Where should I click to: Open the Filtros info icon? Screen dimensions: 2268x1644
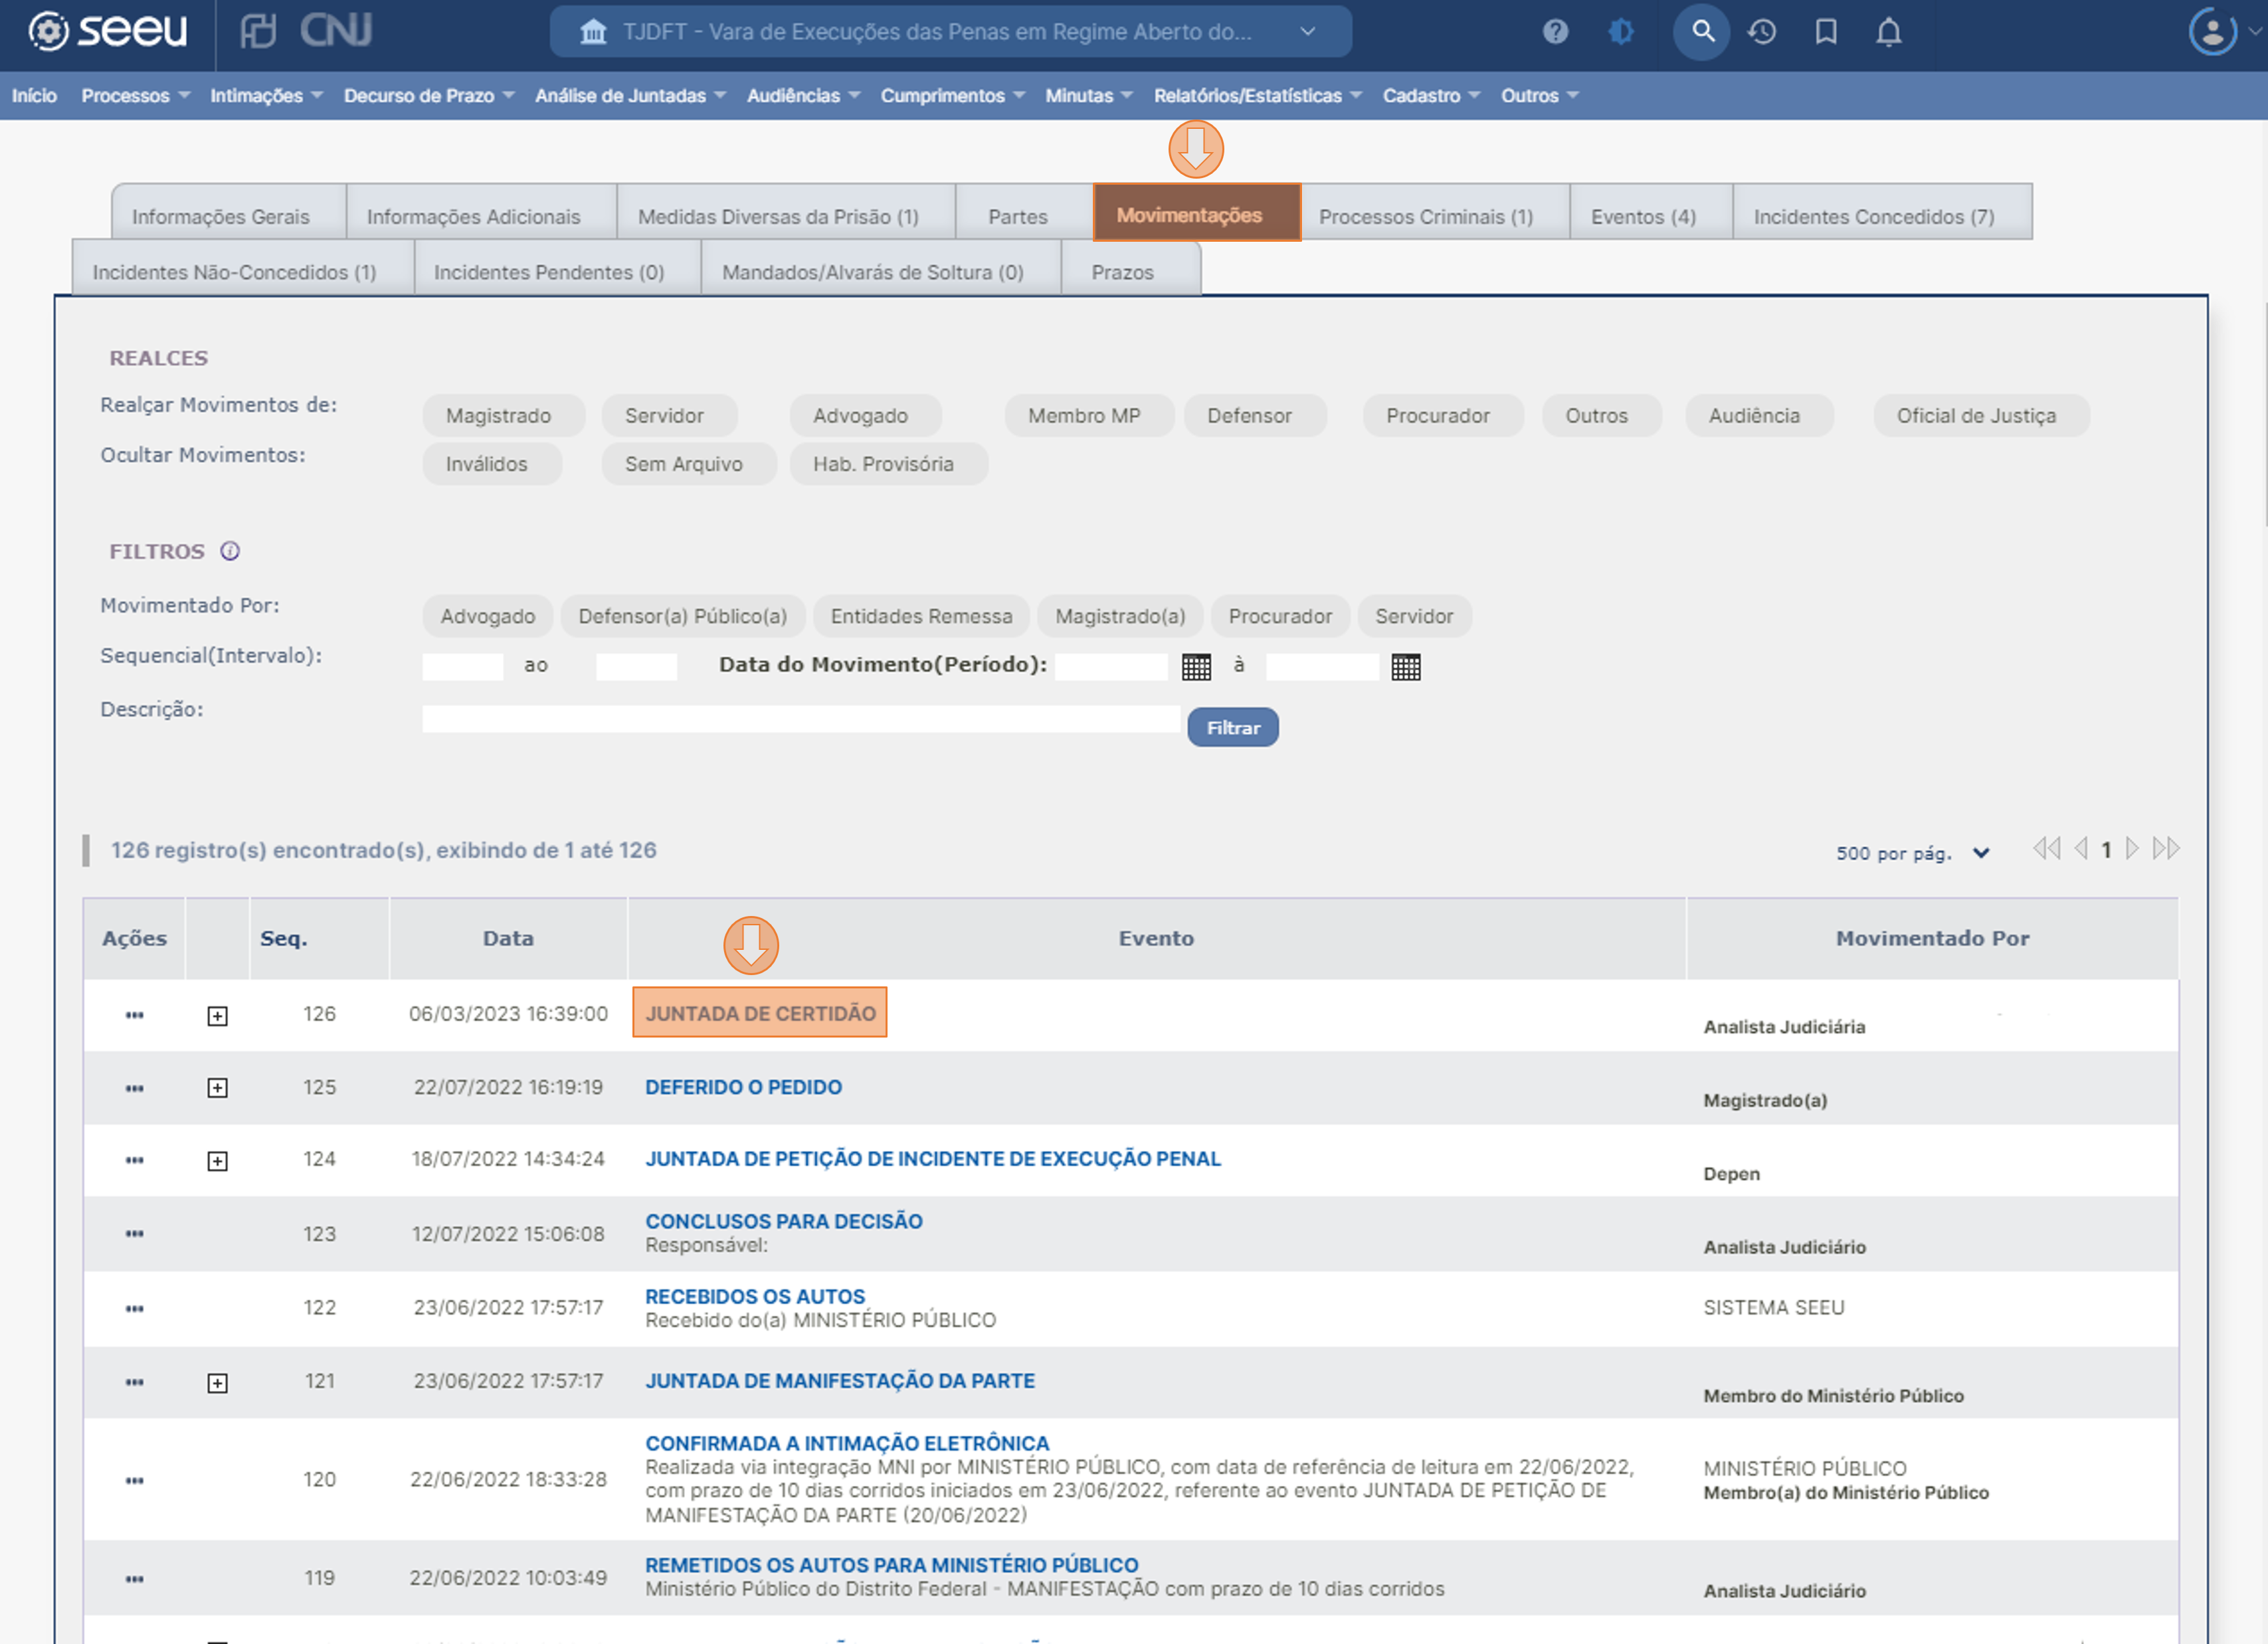230,551
